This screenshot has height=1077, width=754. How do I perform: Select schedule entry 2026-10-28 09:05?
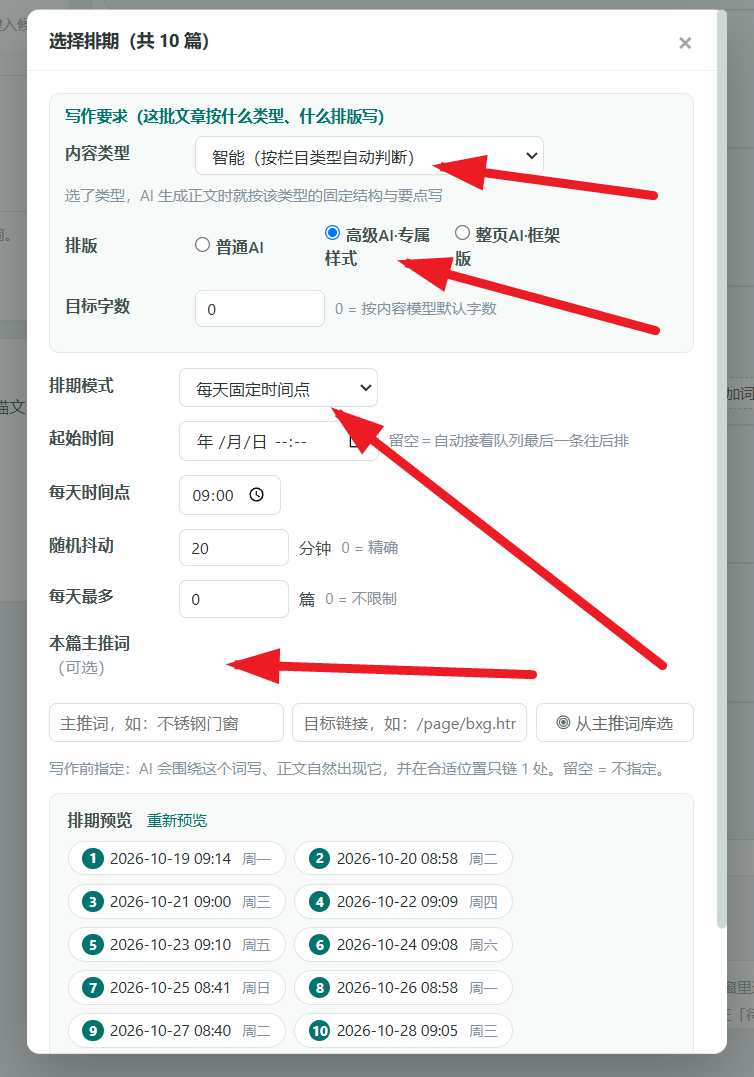coord(403,1030)
